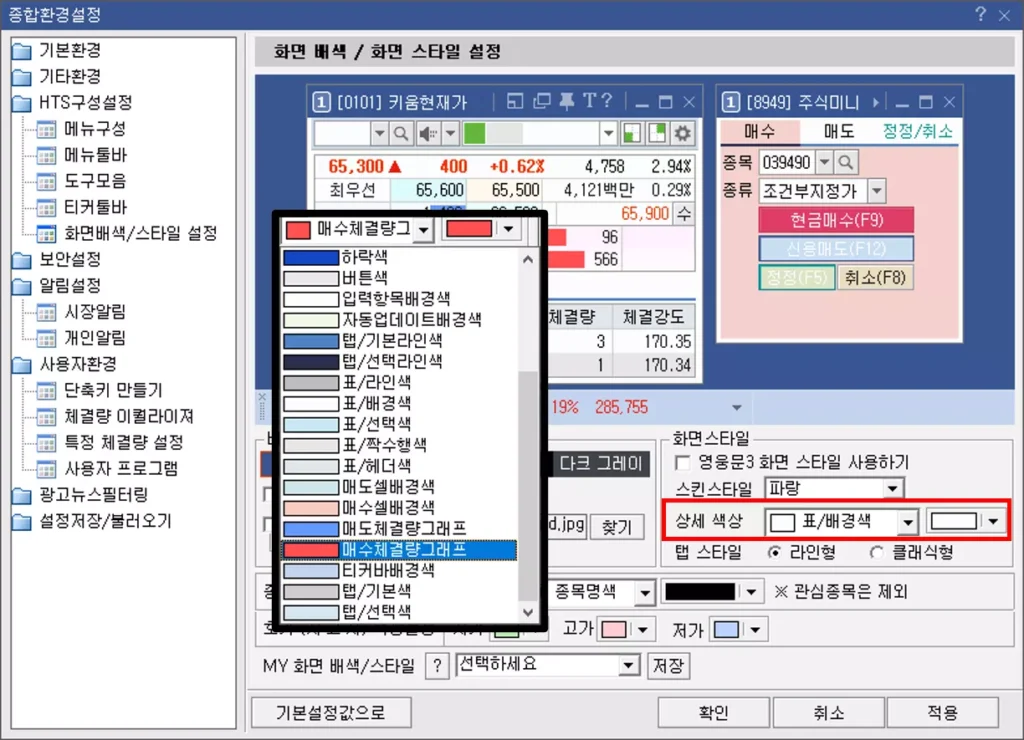Screen dimensions: 1024x740
Task: Open the 종목명색 dropdown
Action: 645,592
